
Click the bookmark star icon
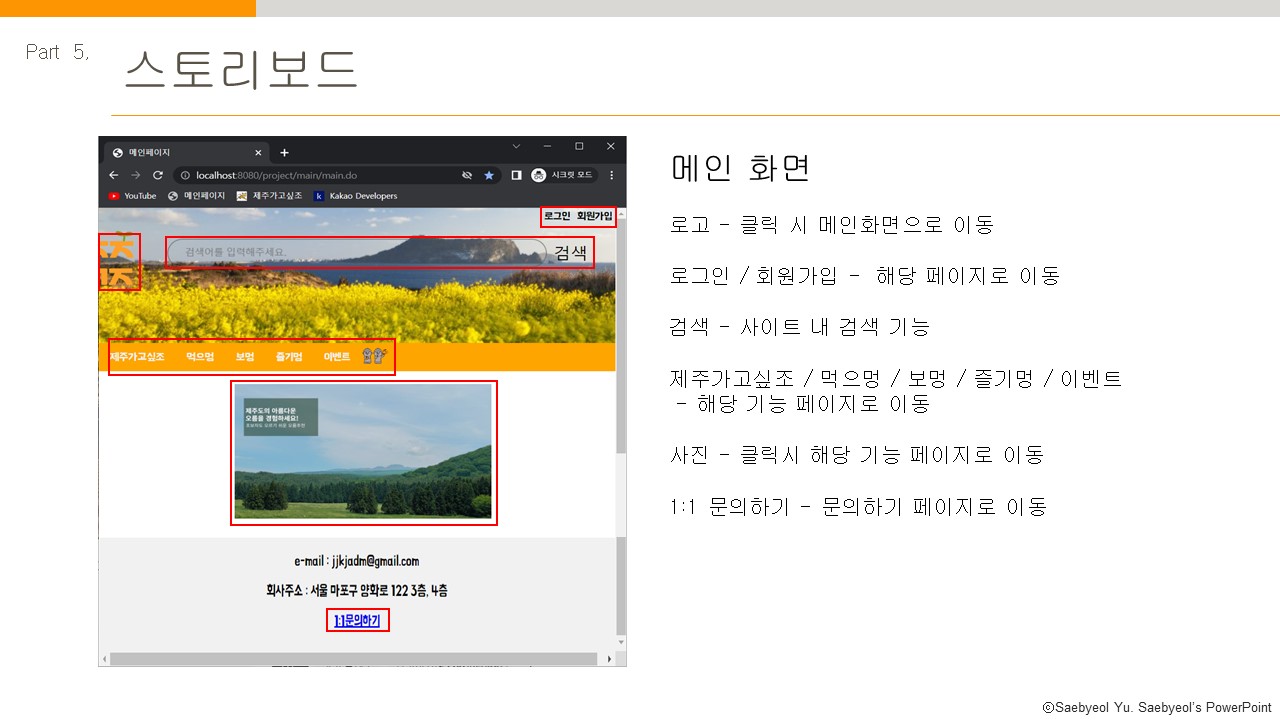pos(489,175)
